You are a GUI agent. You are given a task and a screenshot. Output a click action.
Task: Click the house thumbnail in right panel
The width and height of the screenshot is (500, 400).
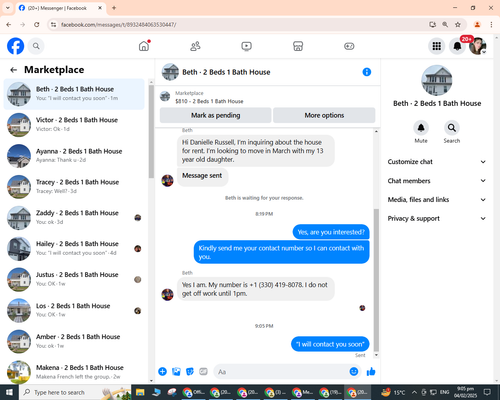[437, 80]
